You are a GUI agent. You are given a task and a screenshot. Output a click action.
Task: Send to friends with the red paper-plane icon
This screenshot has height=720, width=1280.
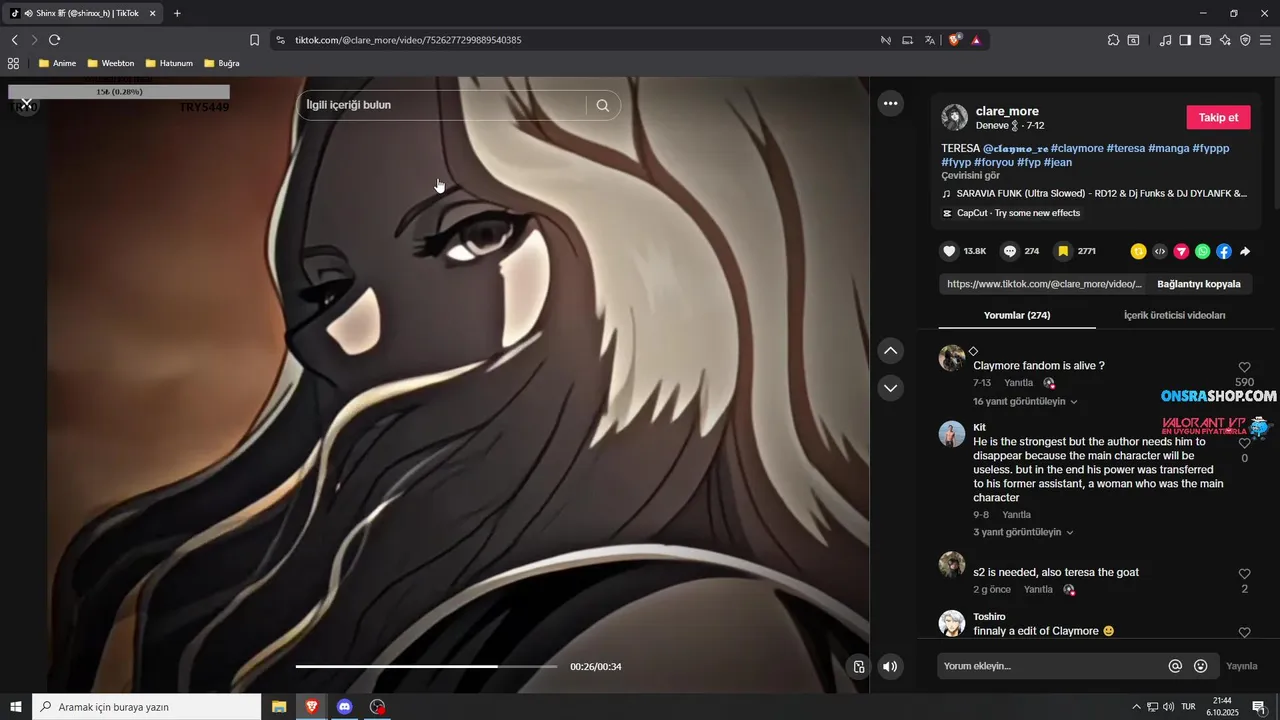coord(1181,252)
